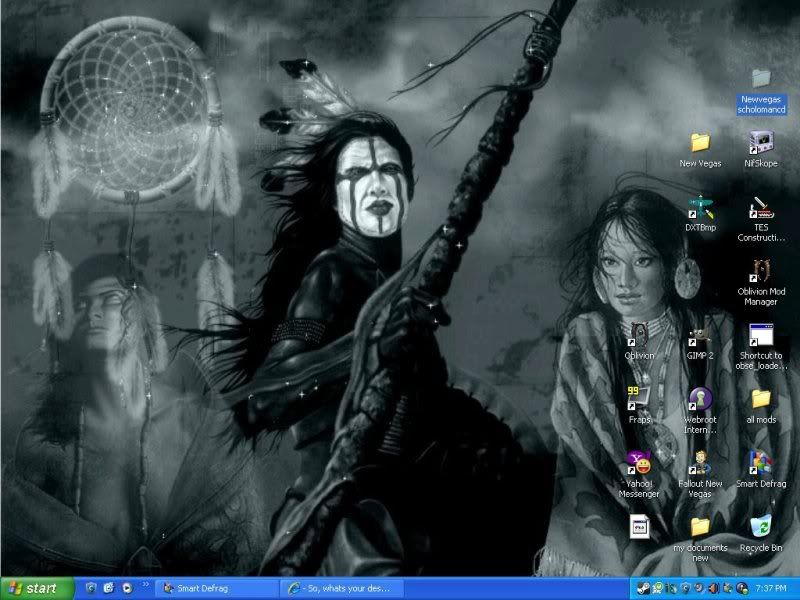Click the Smart Defrag desktop icon
This screenshot has width=800, height=600.
point(760,463)
